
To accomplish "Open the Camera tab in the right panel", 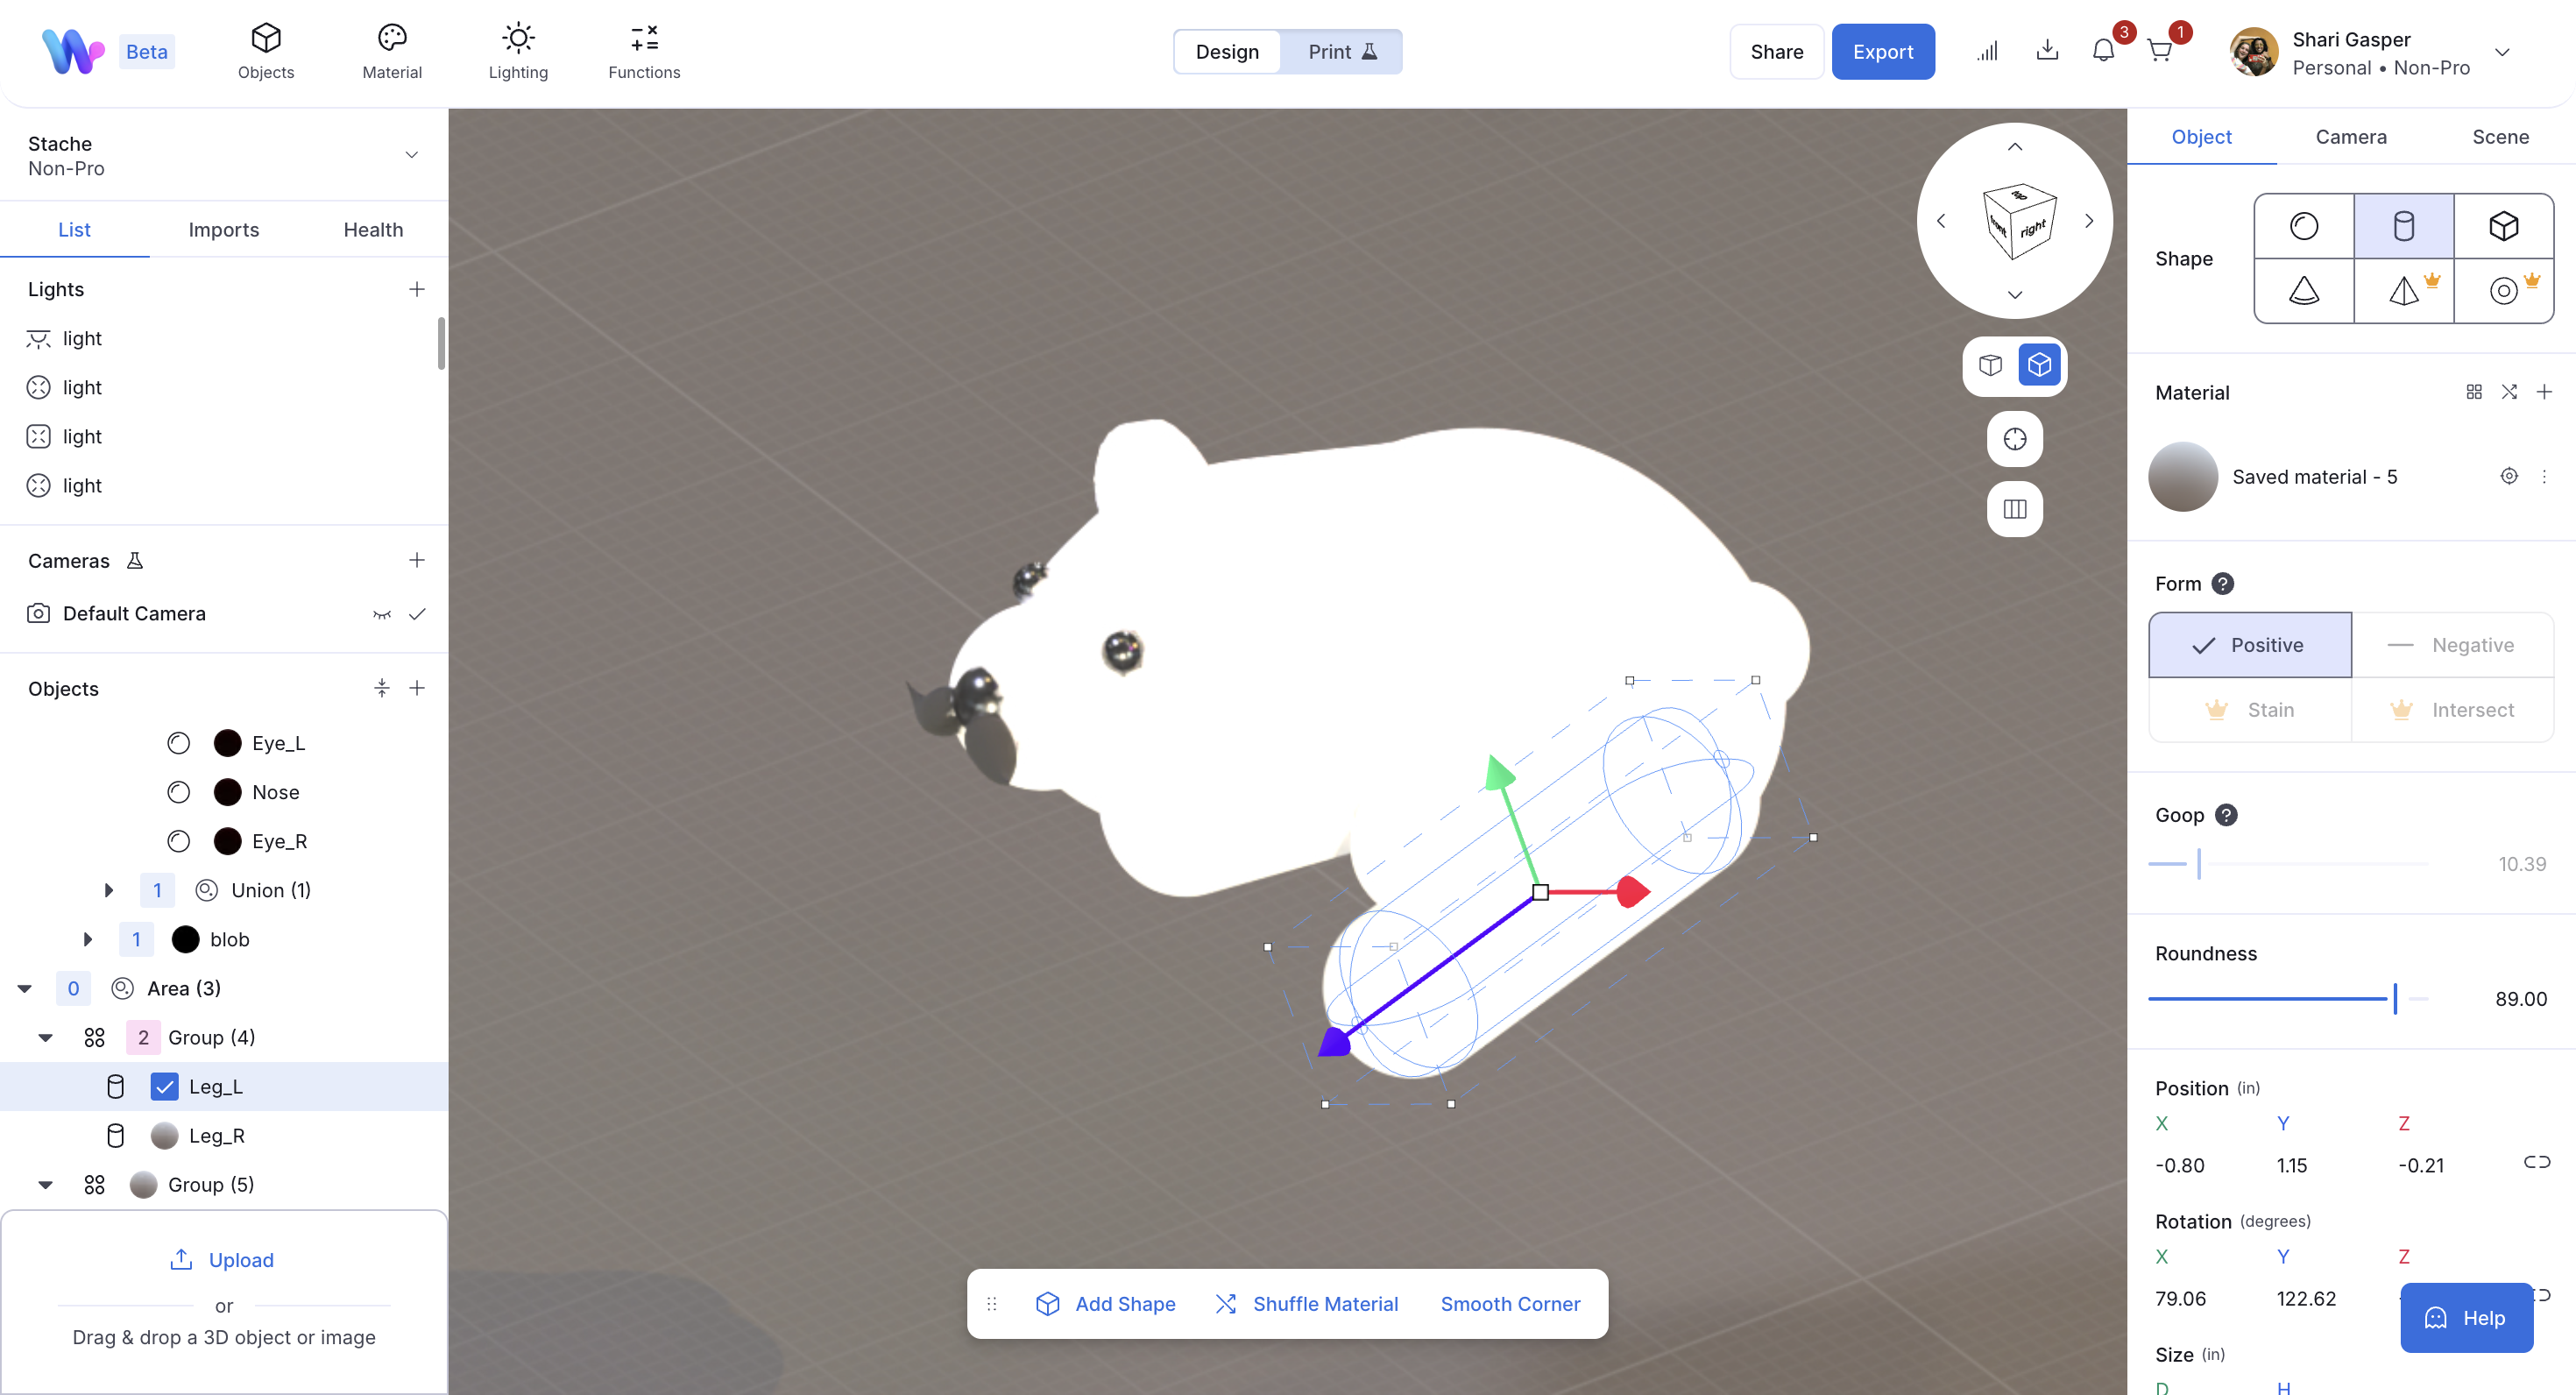I will click(x=2351, y=137).
